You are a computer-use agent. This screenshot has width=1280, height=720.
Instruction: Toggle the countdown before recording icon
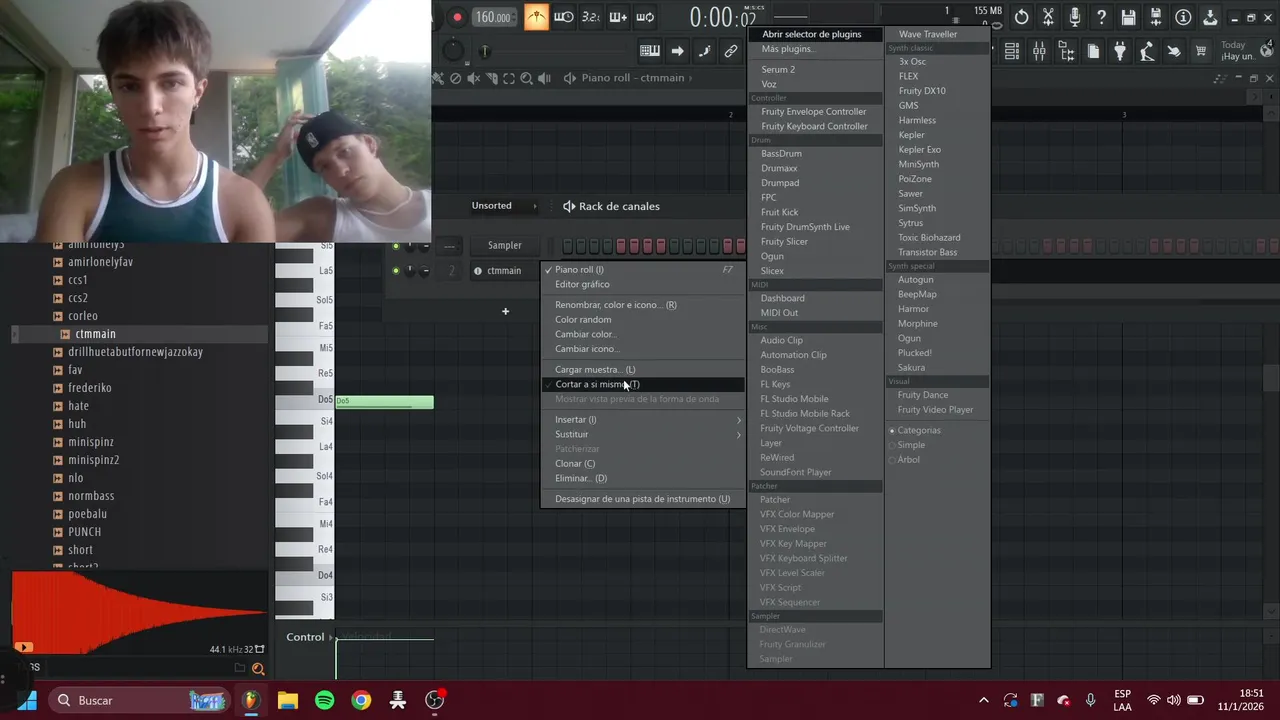tap(591, 17)
